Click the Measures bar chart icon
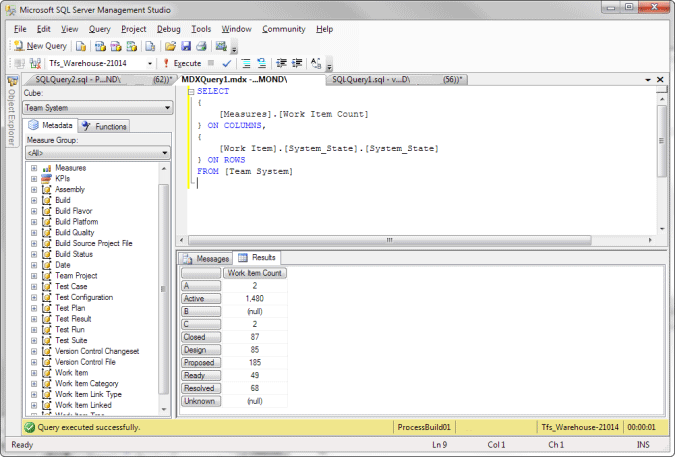 point(47,168)
